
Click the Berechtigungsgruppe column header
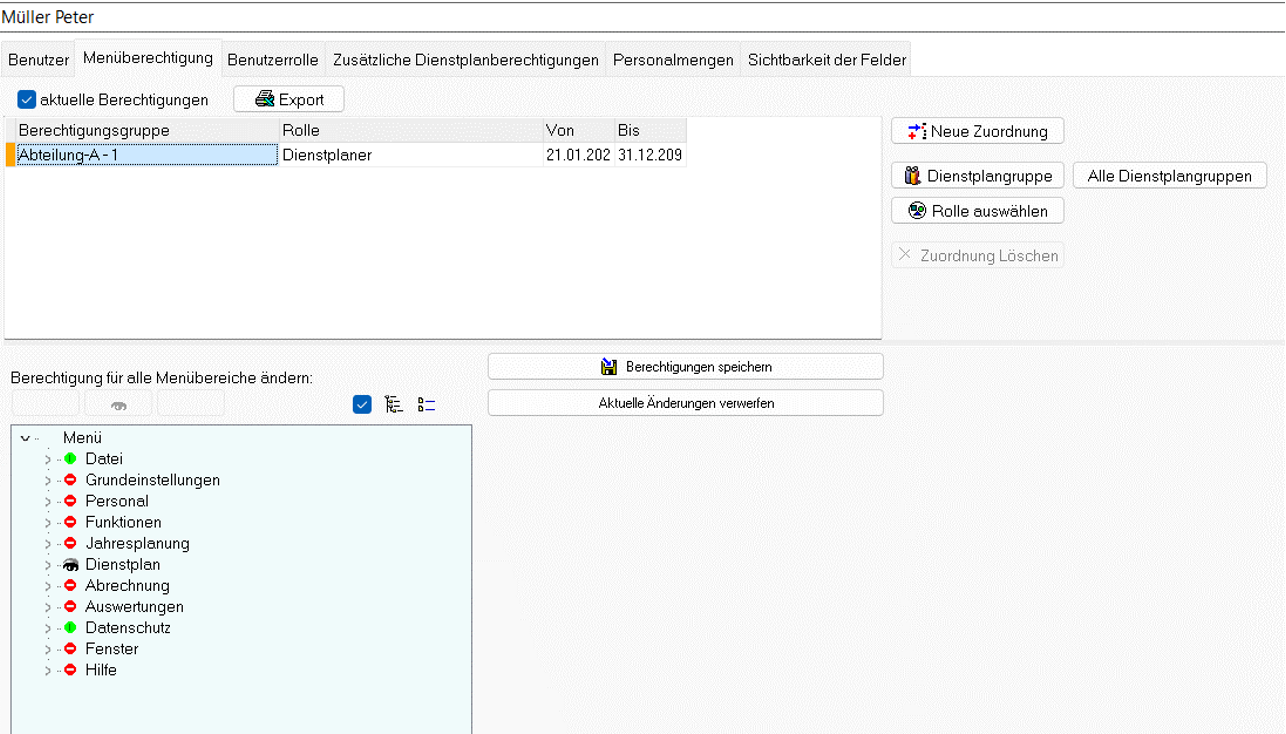(x=148, y=131)
